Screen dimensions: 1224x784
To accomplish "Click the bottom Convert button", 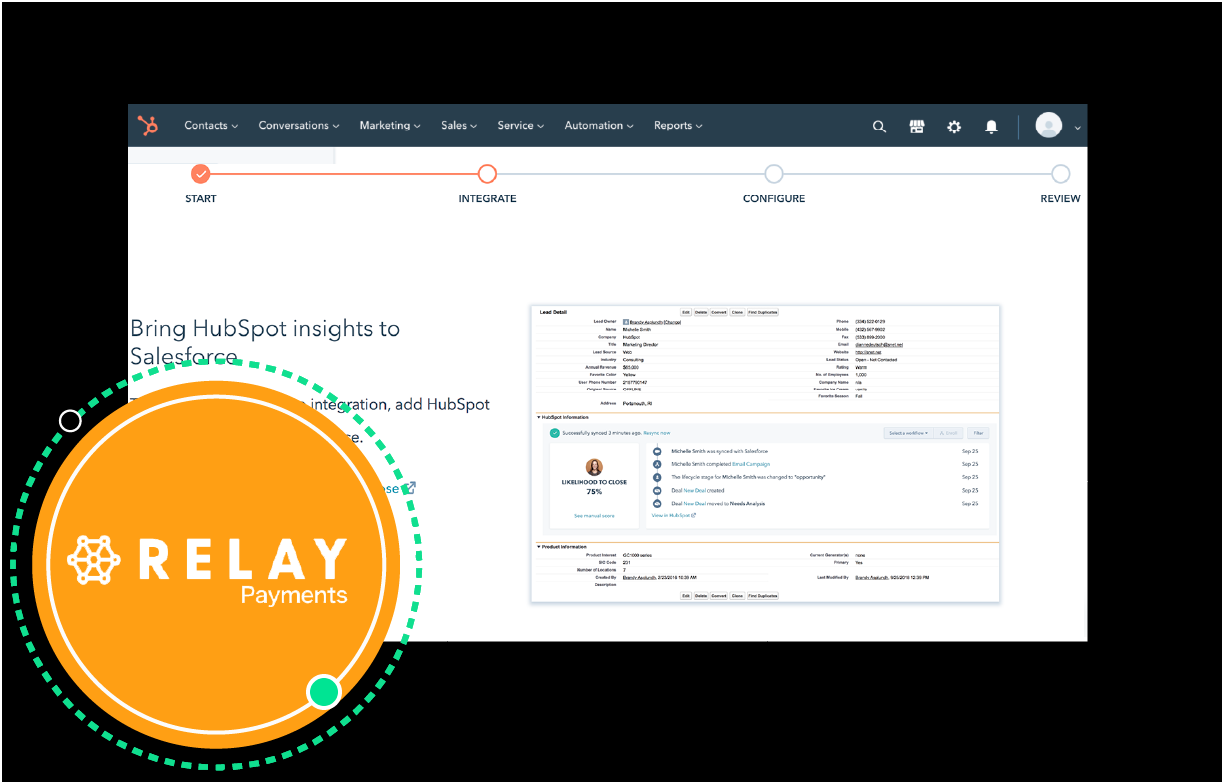I will (x=719, y=595).
